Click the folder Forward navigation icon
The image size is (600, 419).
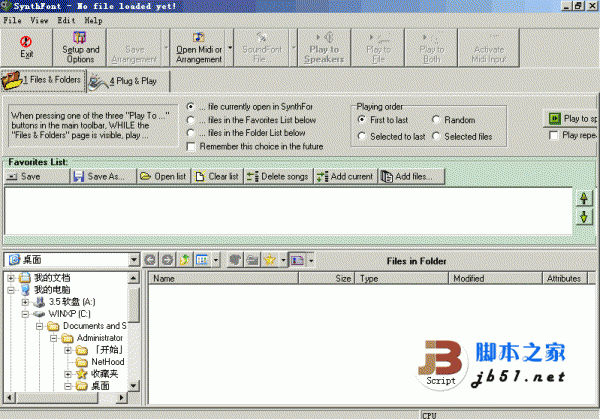(x=167, y=260)
